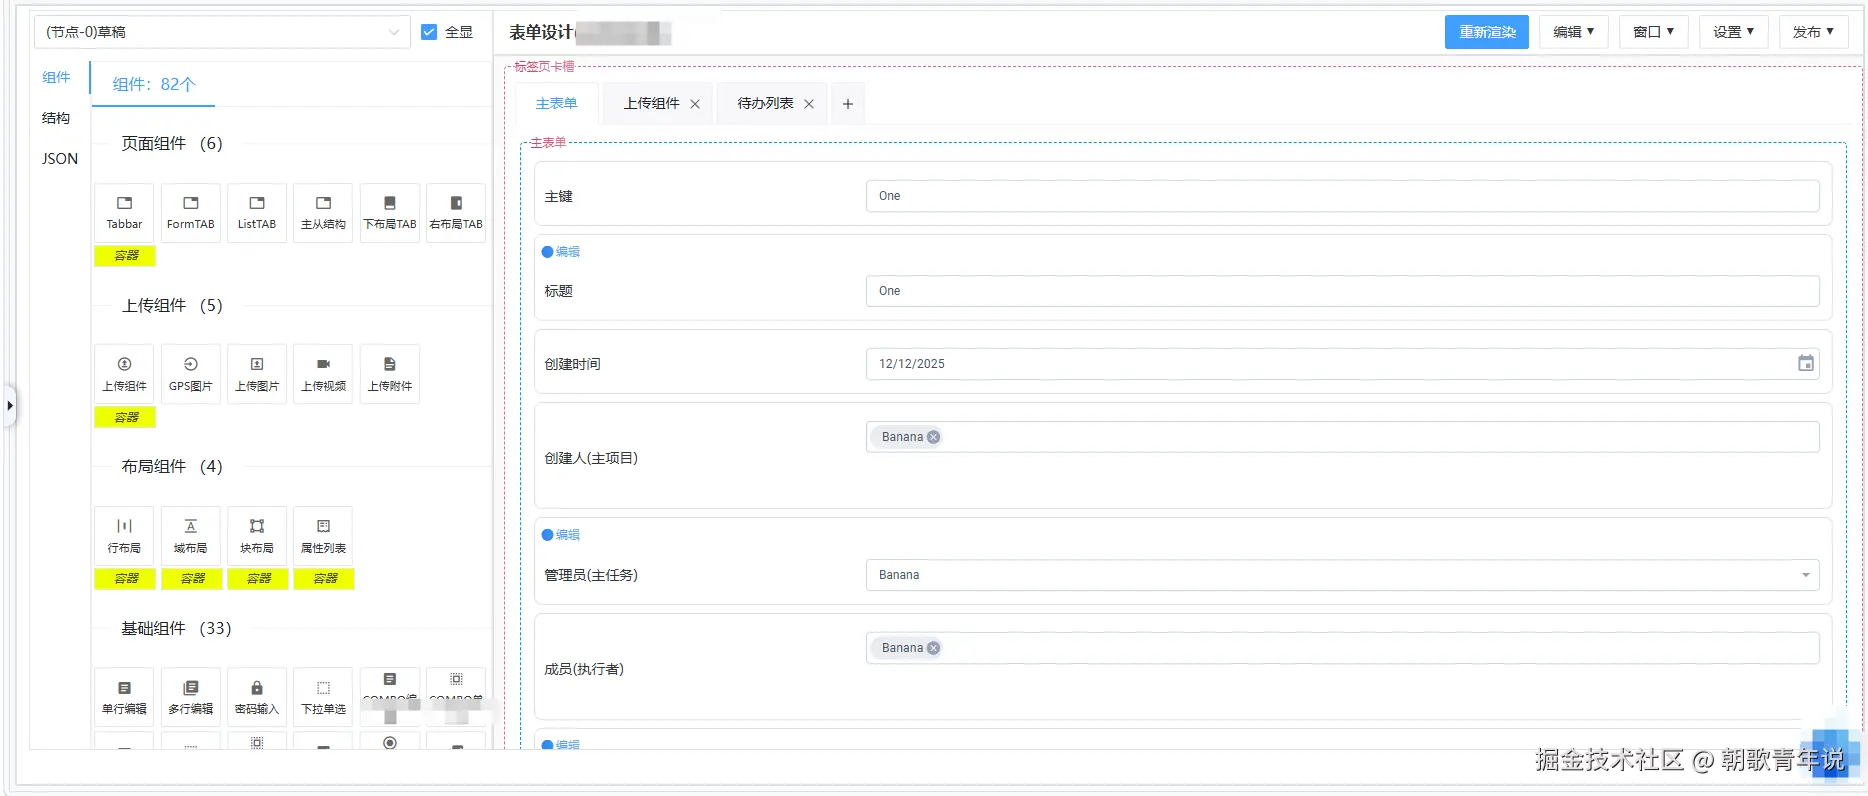
Task: Switch to the 主表单 tab
Action: pyautogui.click(x=556, y=104)
